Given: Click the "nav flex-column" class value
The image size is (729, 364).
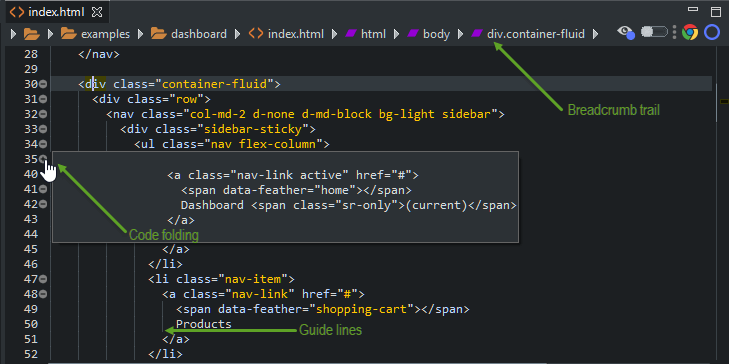Looking at the screenshot, I should pos(263,144).
